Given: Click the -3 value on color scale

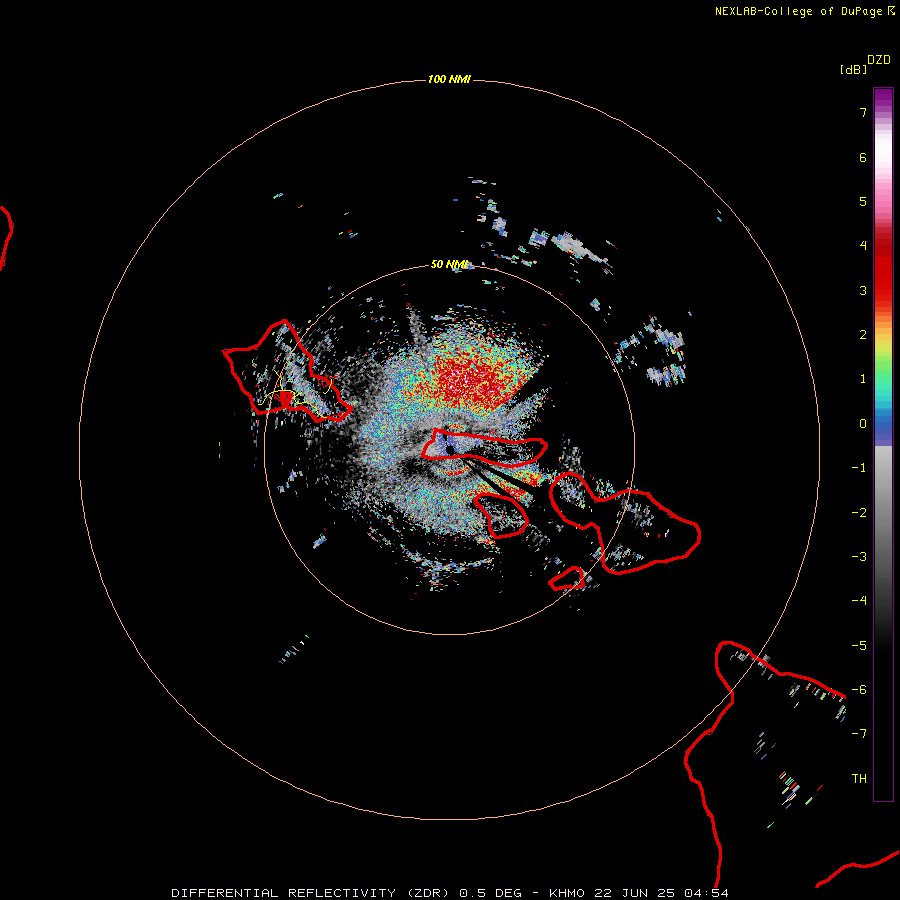Looking at the screenshot, I should (x=859, y=557).
